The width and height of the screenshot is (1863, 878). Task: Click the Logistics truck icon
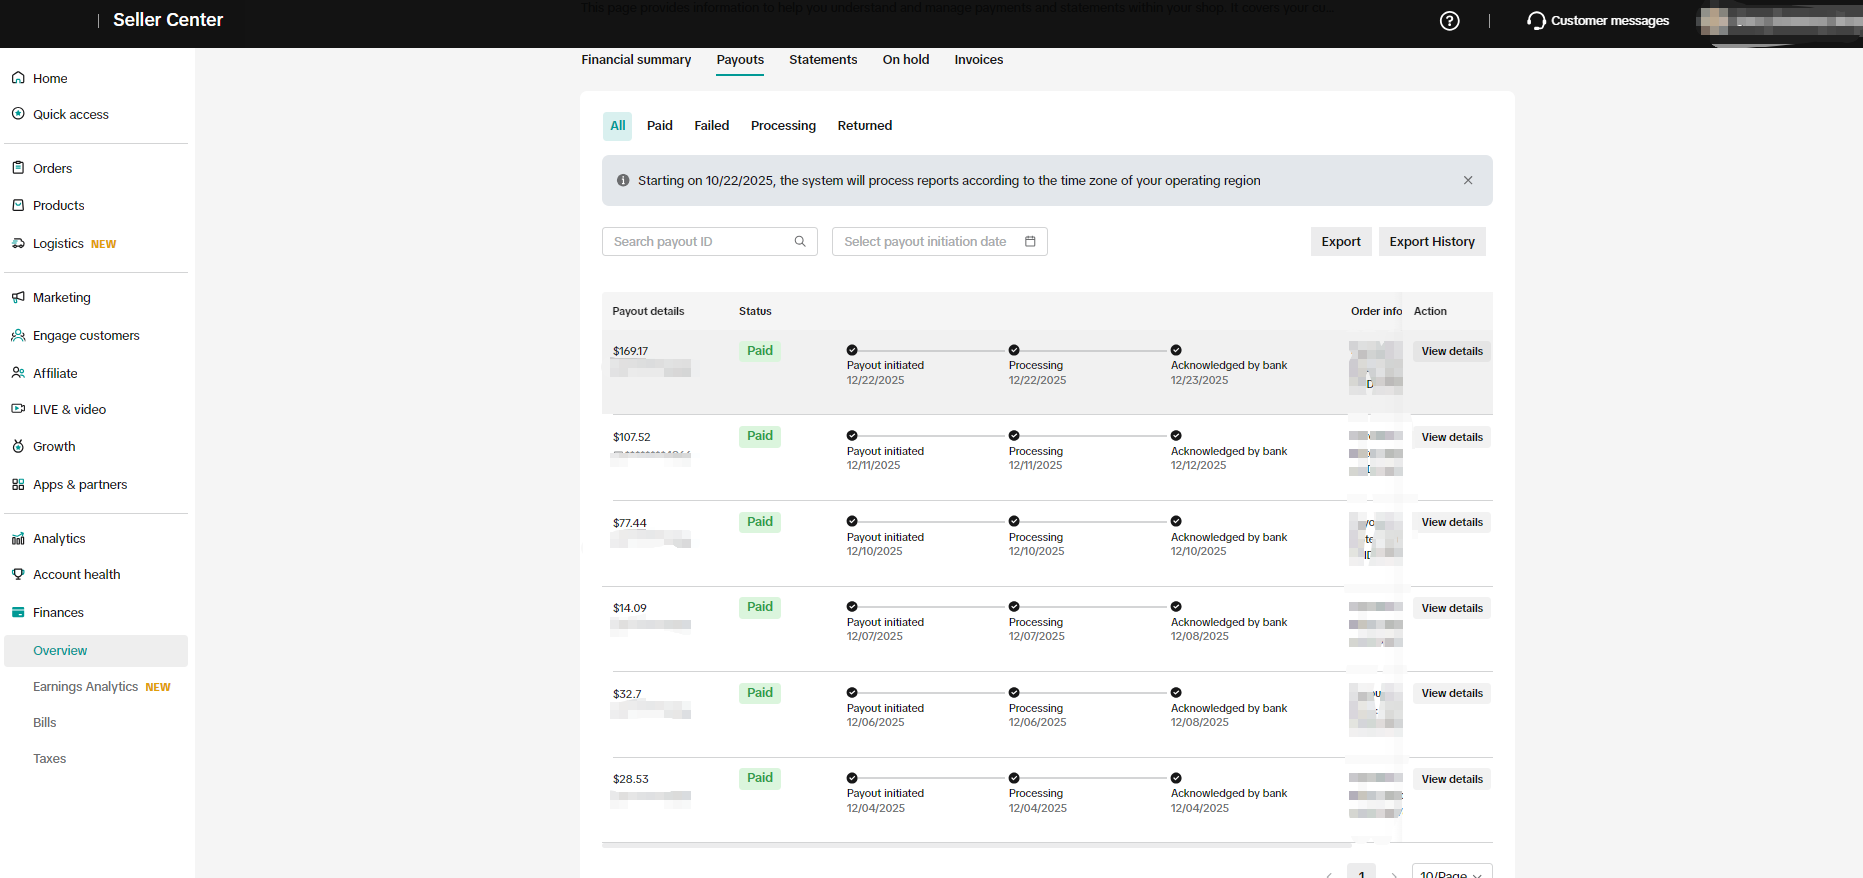[18, 243]
